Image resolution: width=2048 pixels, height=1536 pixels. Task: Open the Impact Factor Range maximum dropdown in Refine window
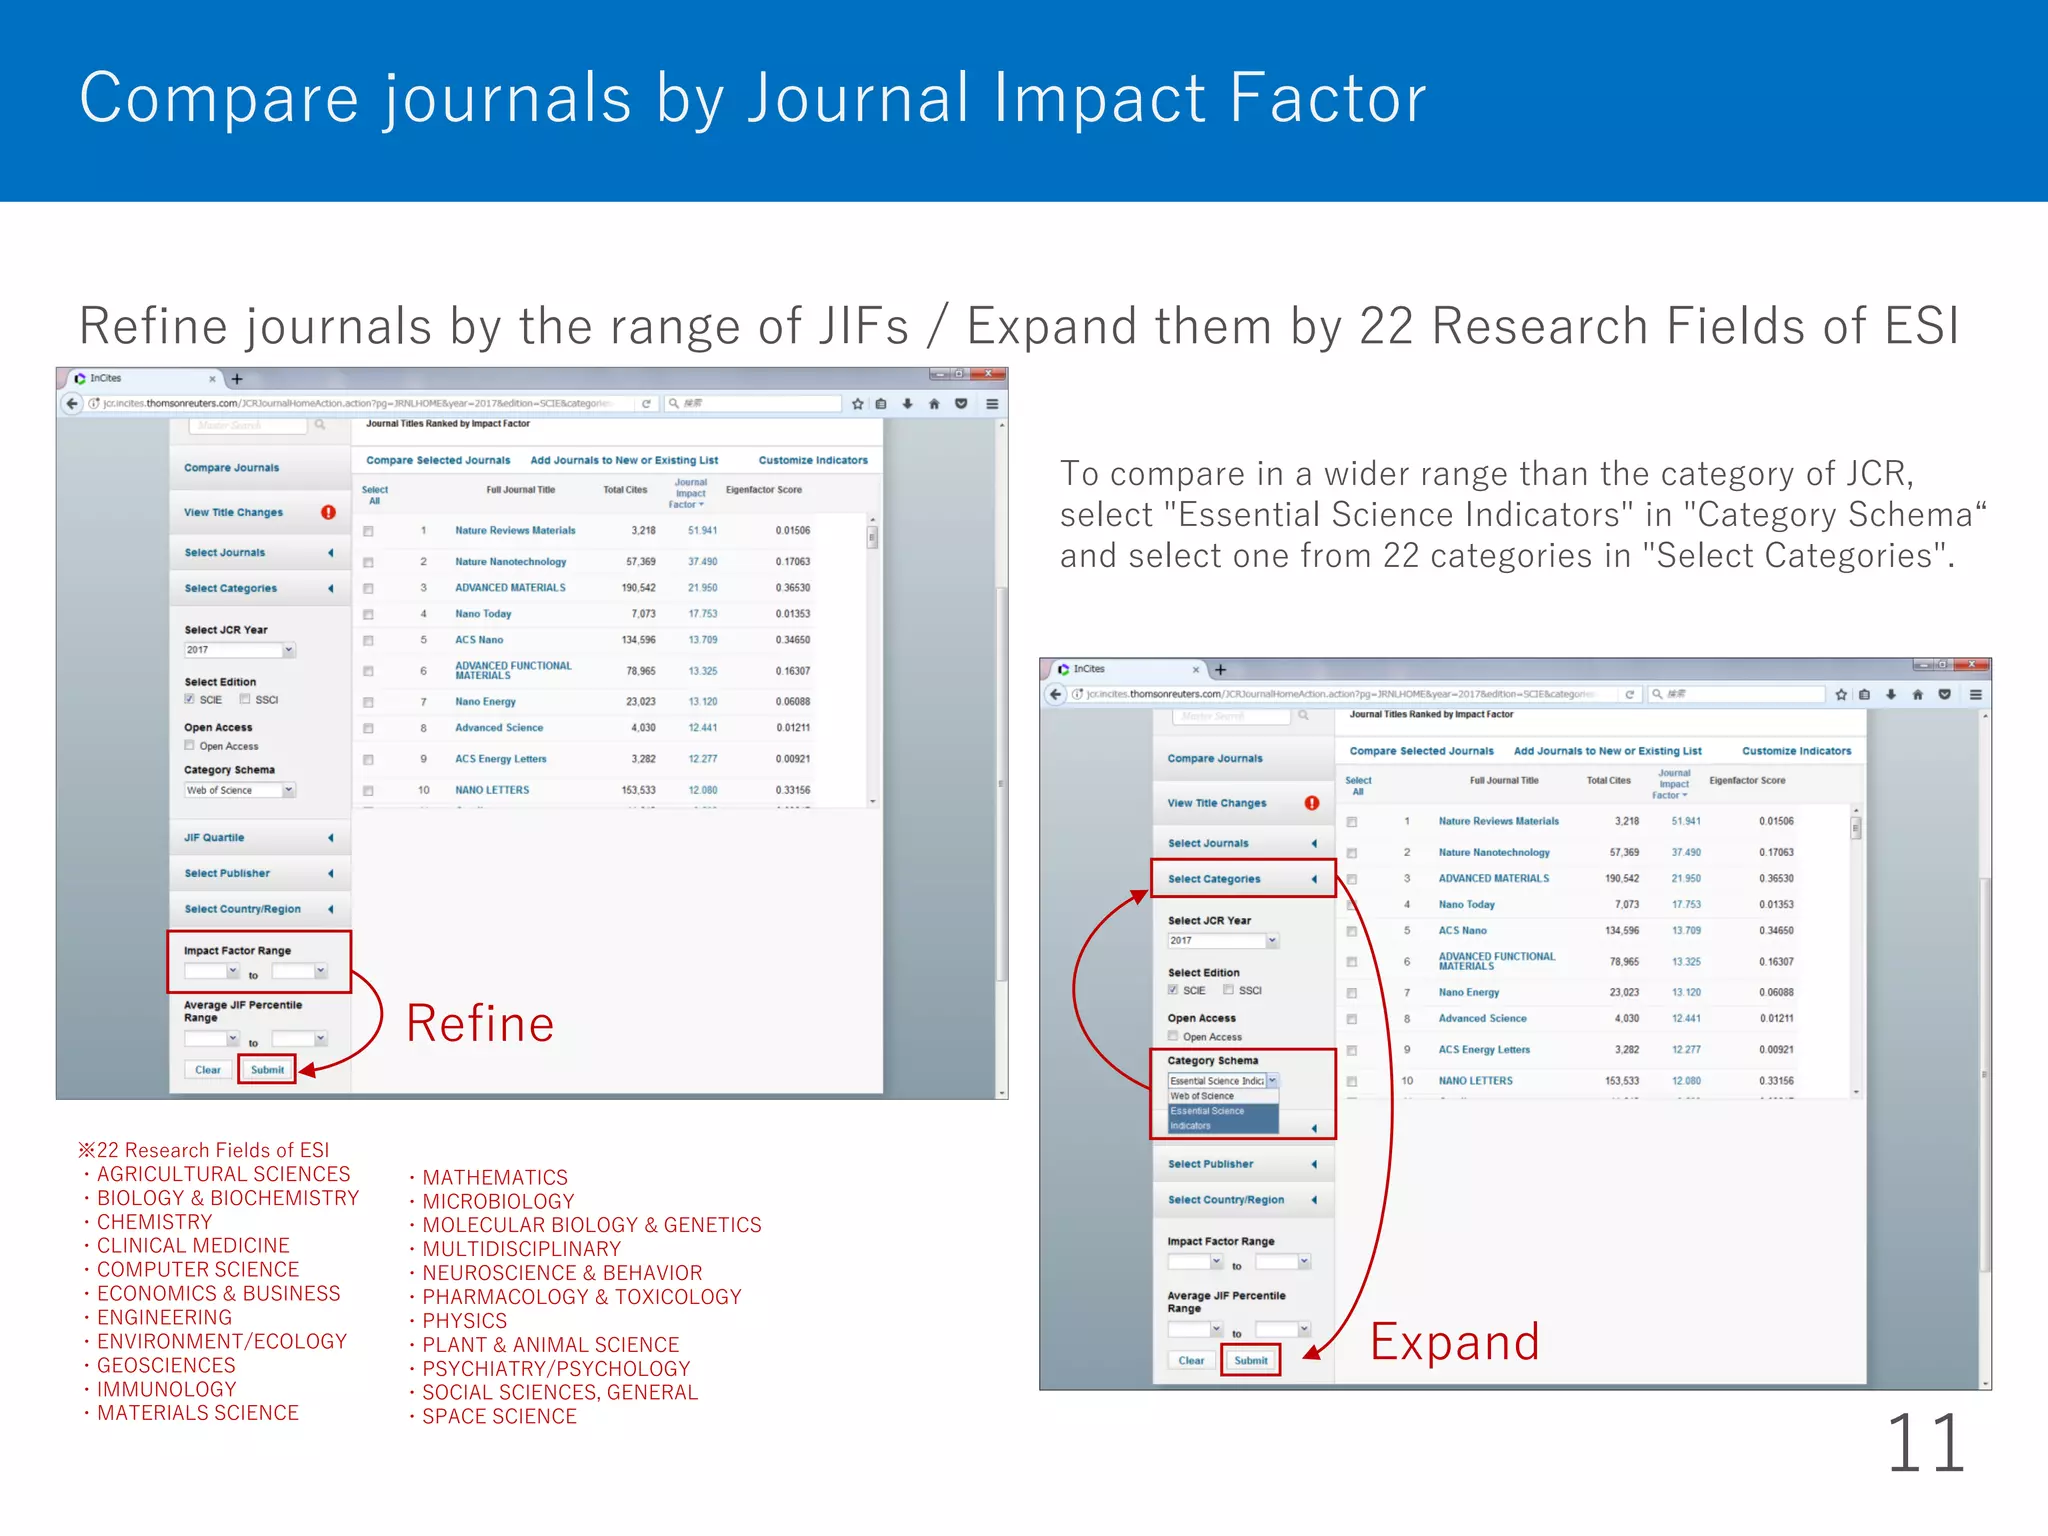click(300, 971)
